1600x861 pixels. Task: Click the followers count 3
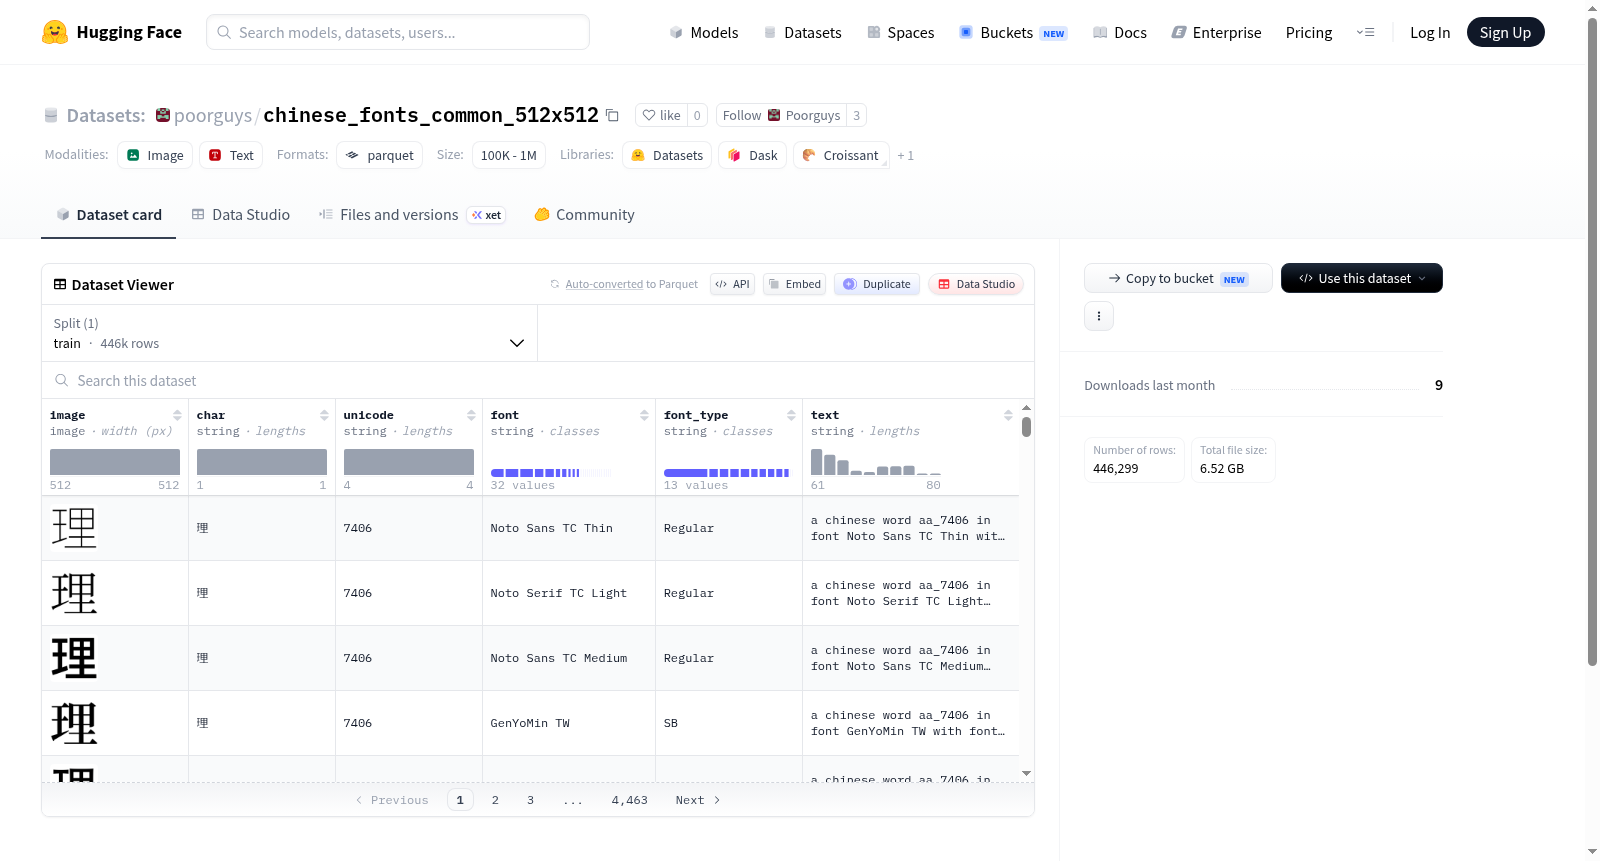click(857, 115)
